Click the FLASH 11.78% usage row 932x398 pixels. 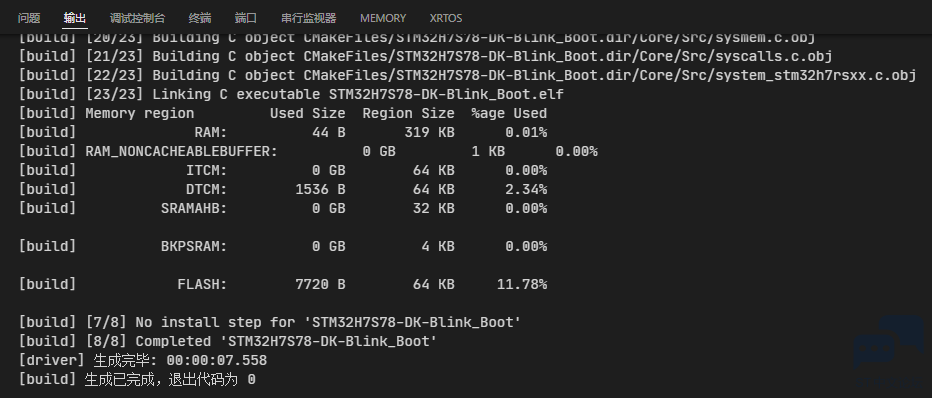pyautogui.click(x=282, y=285)
